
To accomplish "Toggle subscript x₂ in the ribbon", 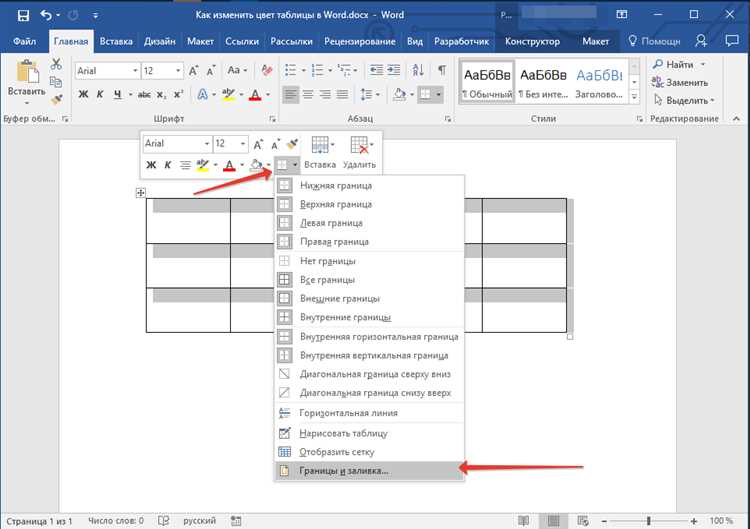I will 161,95.
